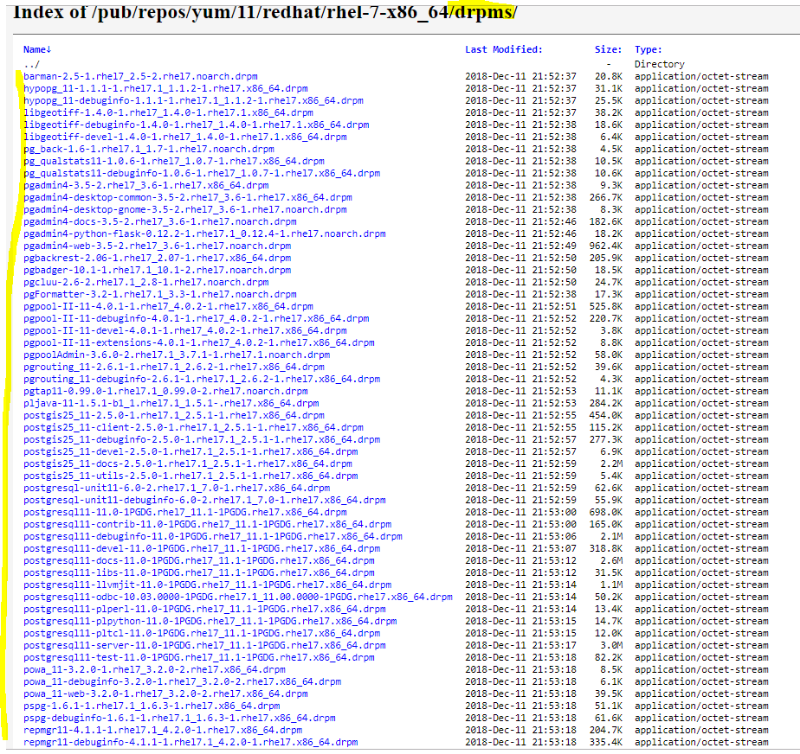
Task: Go to parent directory ../ link
Action: pyautogui.click(x=32, y=64)
